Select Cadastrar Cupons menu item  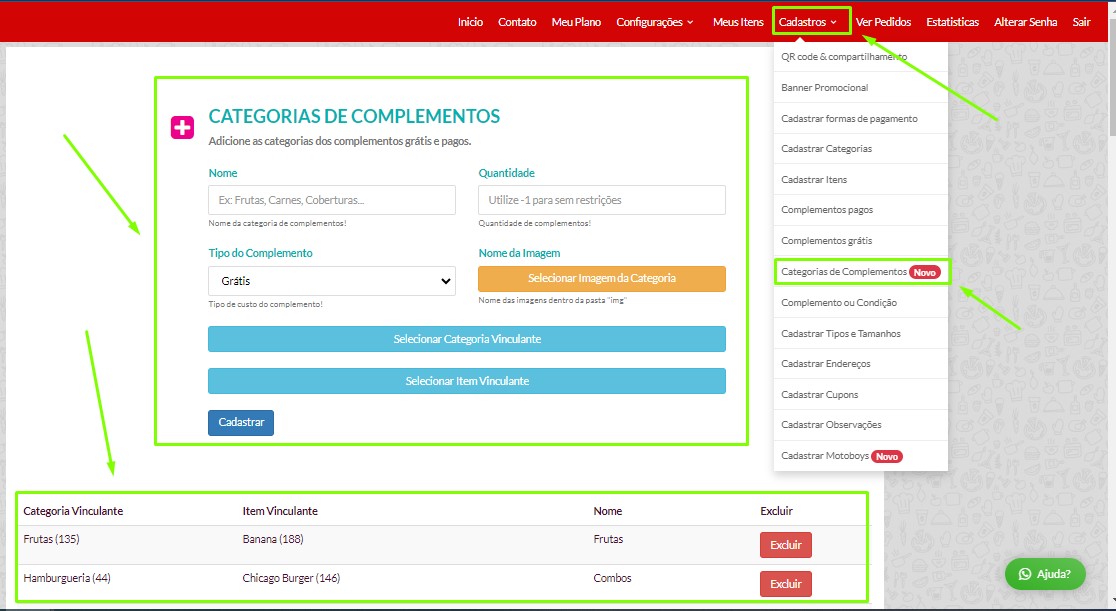(819, 394)
